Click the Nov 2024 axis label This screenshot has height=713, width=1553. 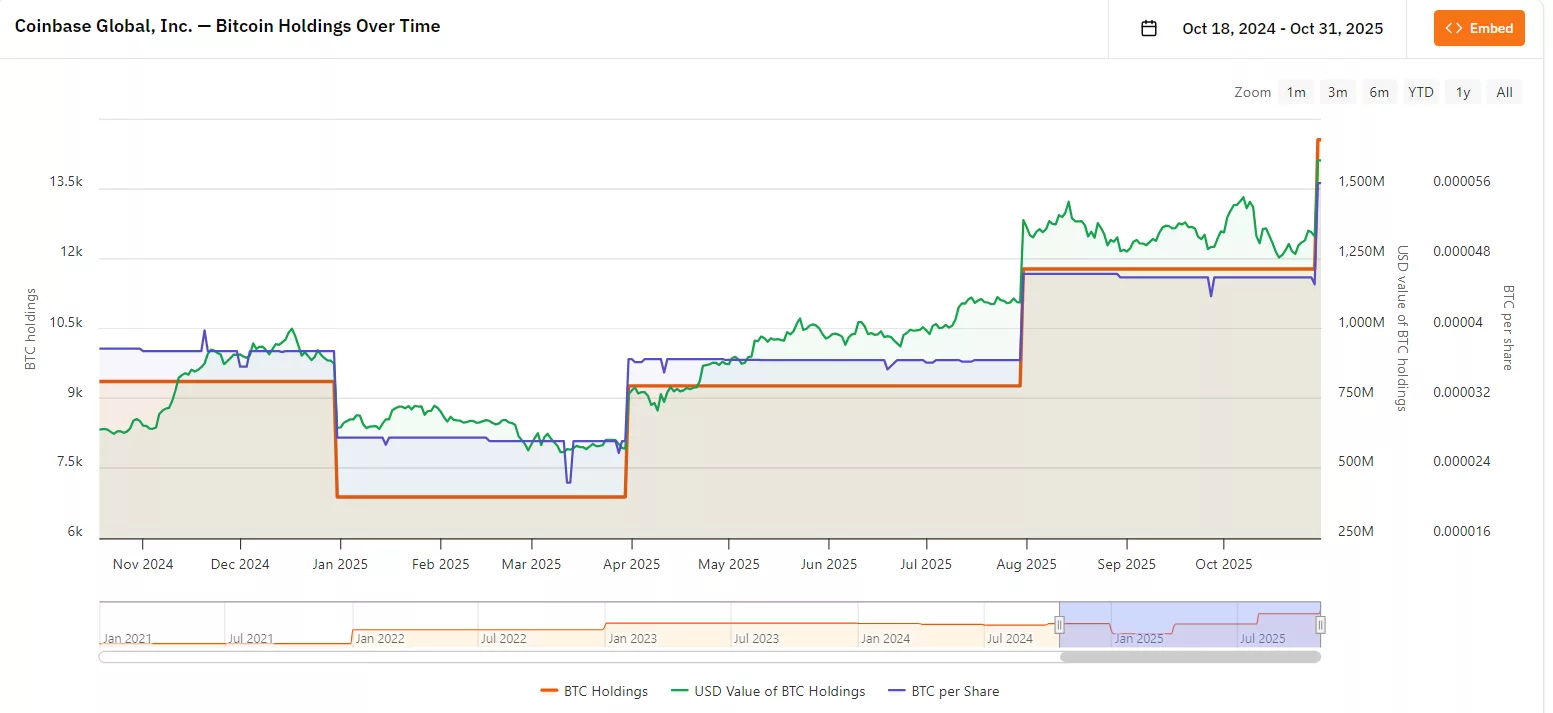(x=142, y=564)
